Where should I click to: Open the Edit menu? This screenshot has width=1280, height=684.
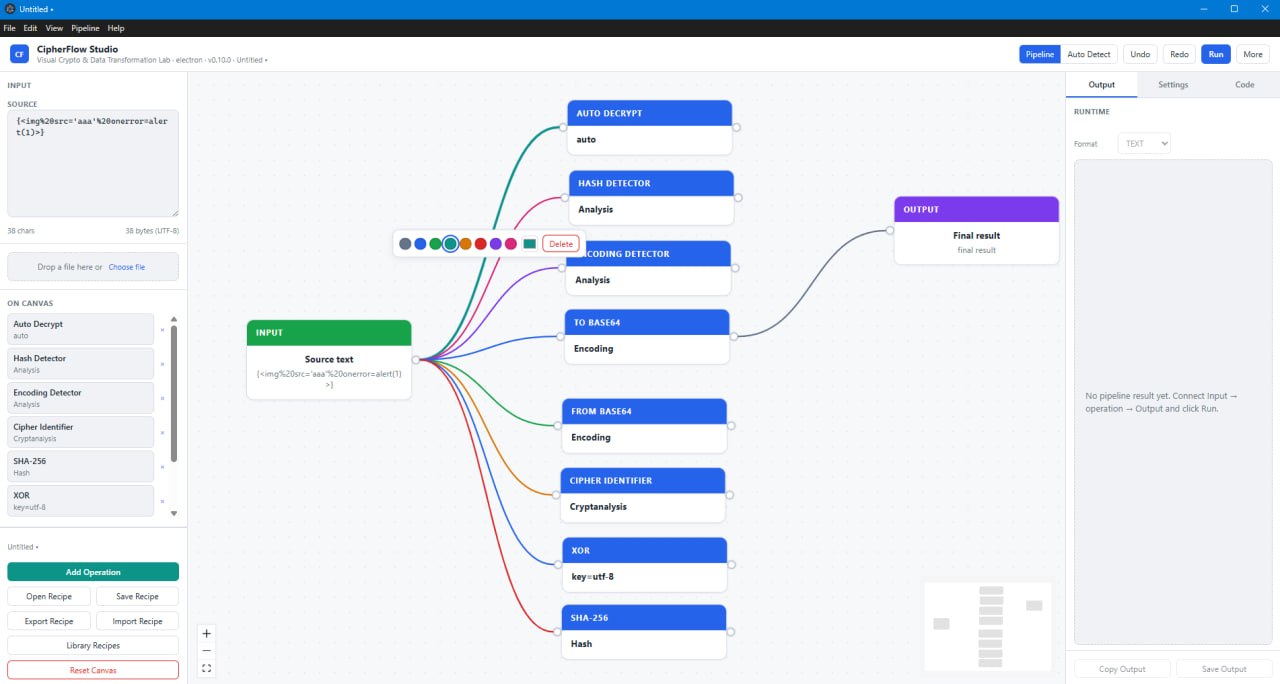(x=31, y=28)
